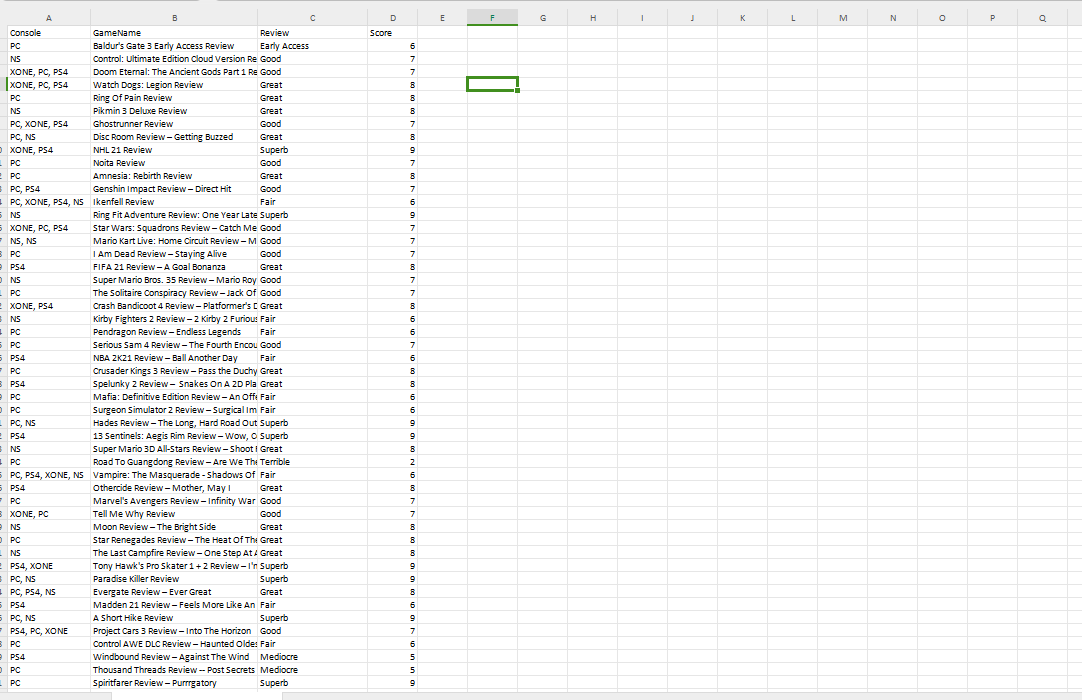Click the GameName header cell
Viewport: 1082px width, 700px height.
(174, 33)
